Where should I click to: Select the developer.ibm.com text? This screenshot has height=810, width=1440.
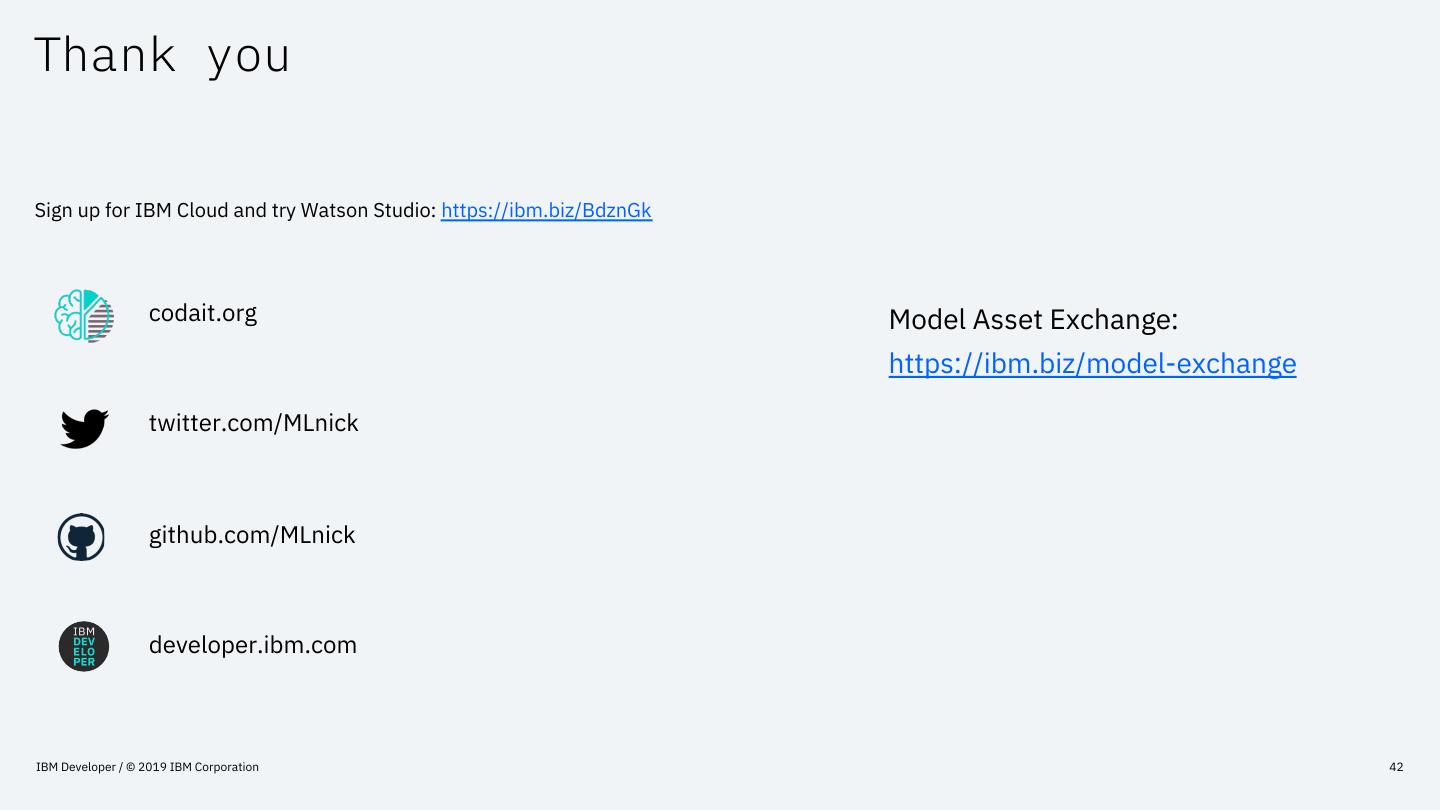(253, 645)
